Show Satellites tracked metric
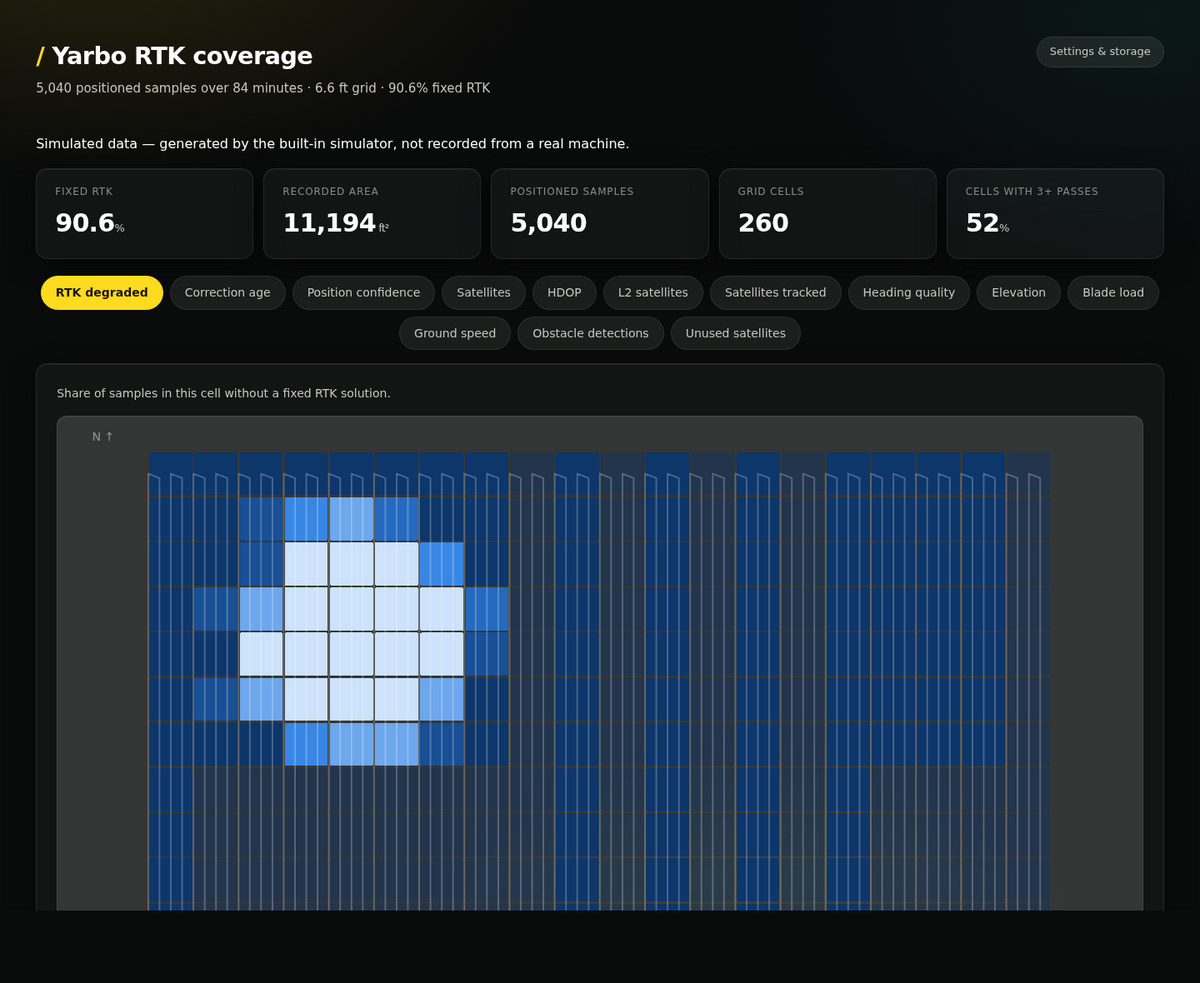Viewport: 1200px width, 983px height. coord(776,293)
